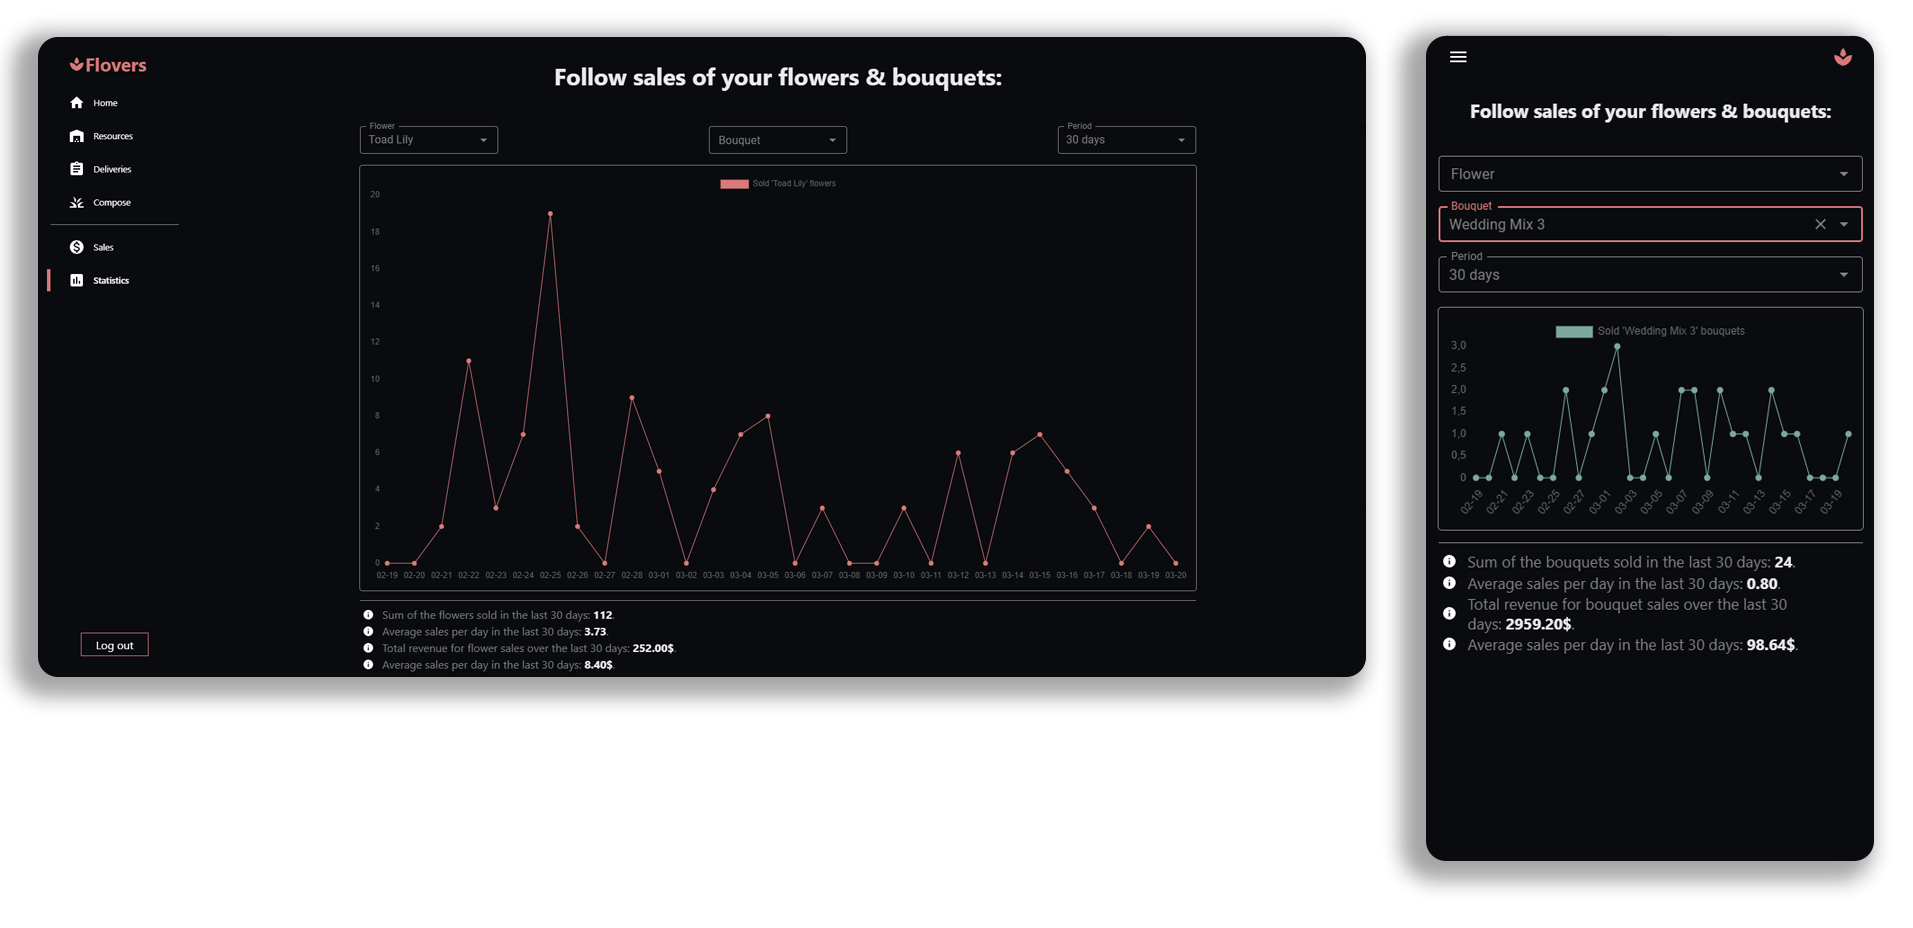Click info icon beside 8.40$ average
This screenshot has width=1913, height=928.
(x=368, y=665)
